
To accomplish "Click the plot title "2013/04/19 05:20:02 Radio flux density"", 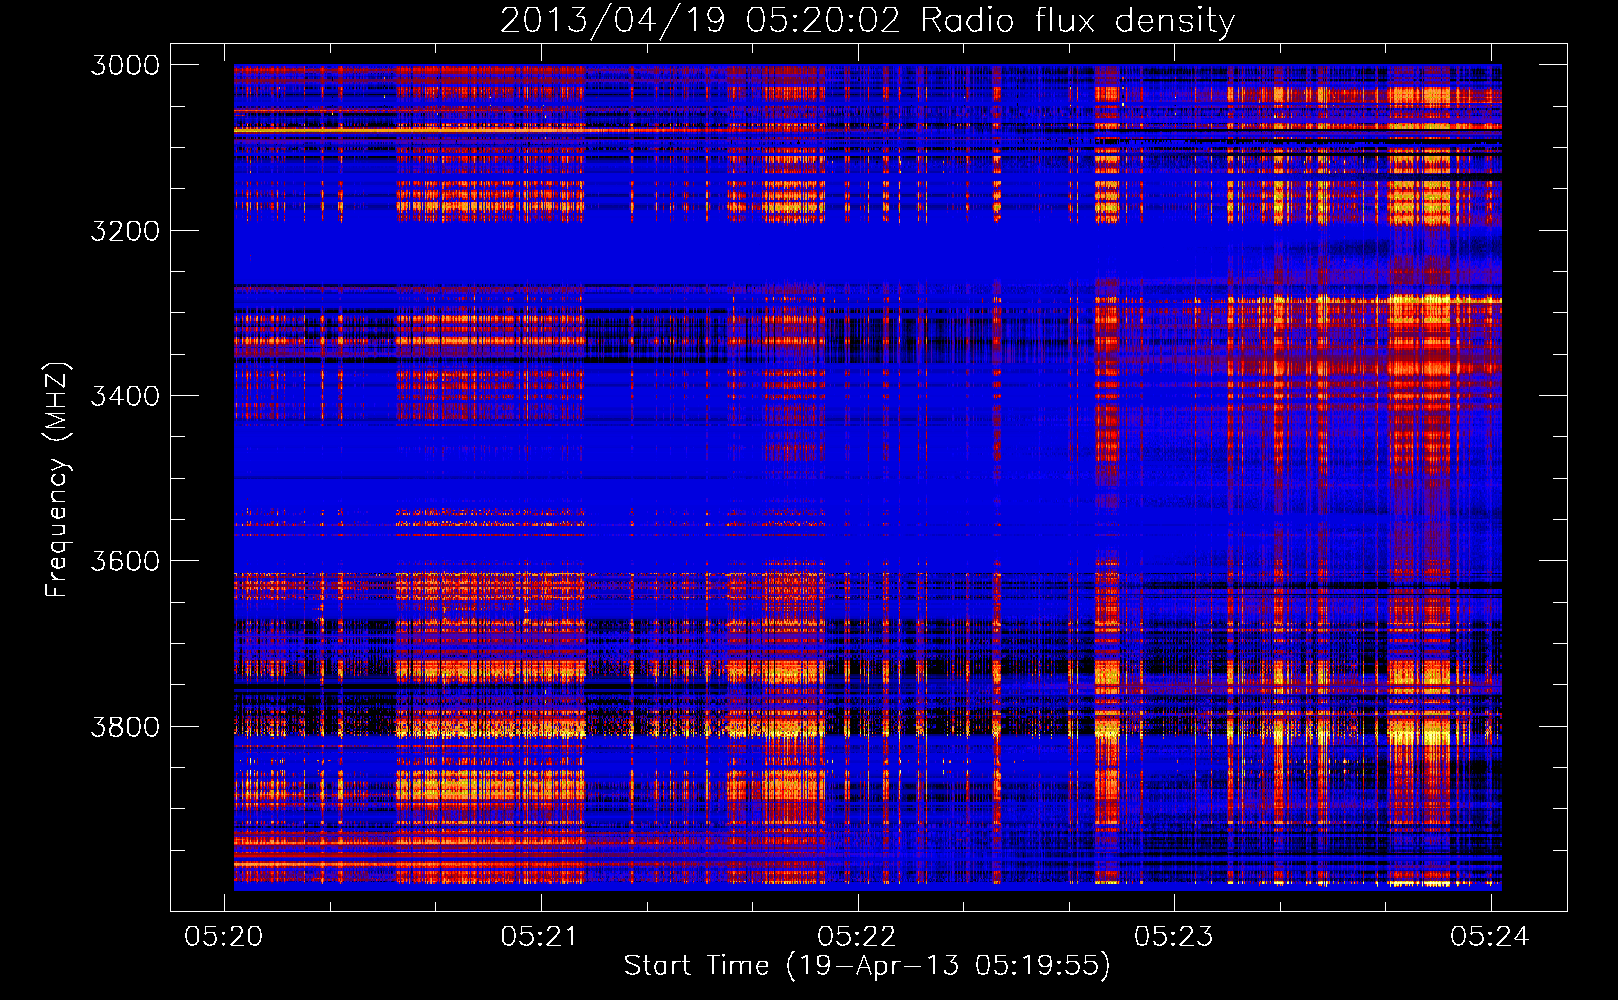I will click(868, 20).
